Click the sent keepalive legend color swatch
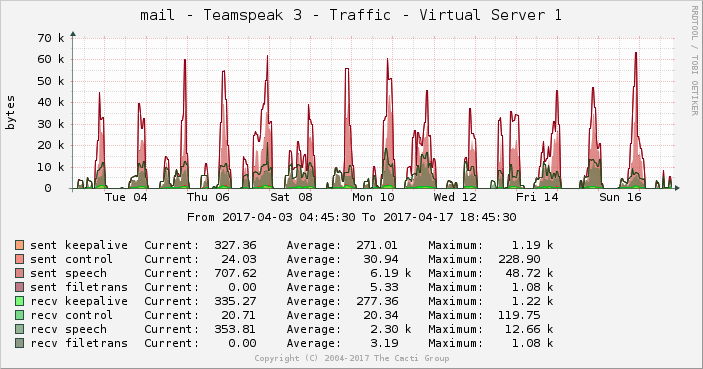Screen dimensions: 703x369 [x=19, y=245]
